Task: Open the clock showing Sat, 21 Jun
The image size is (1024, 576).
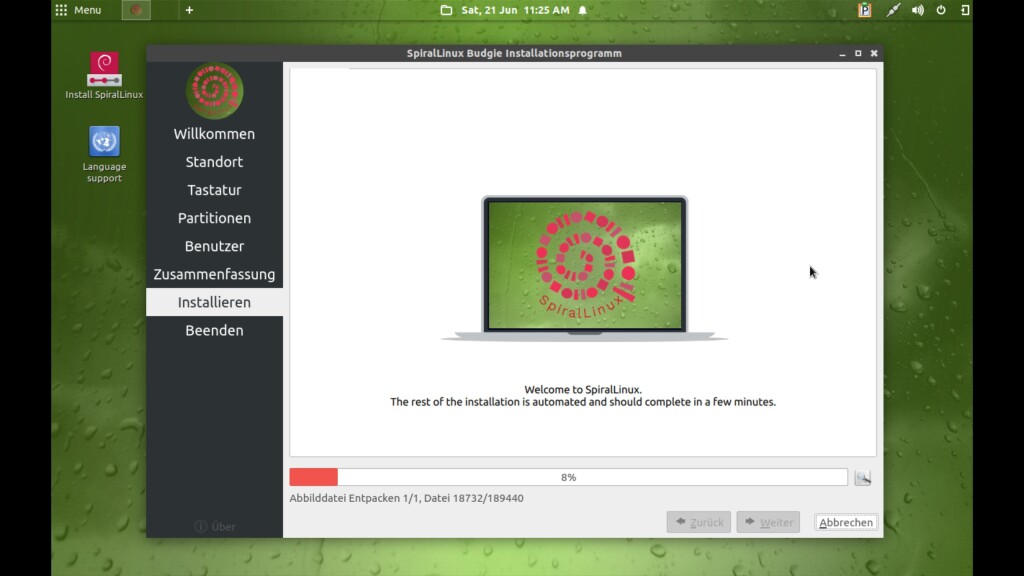Action: 515,10
